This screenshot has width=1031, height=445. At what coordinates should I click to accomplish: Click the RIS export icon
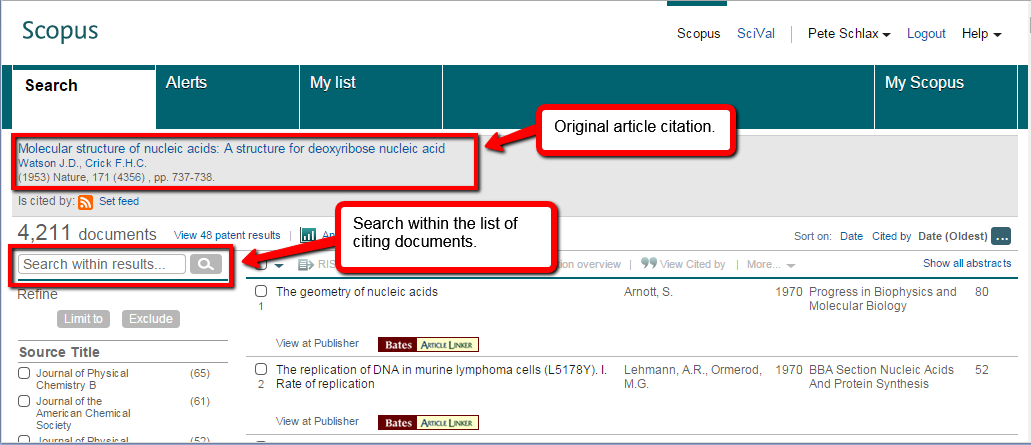tap(306, 264)
